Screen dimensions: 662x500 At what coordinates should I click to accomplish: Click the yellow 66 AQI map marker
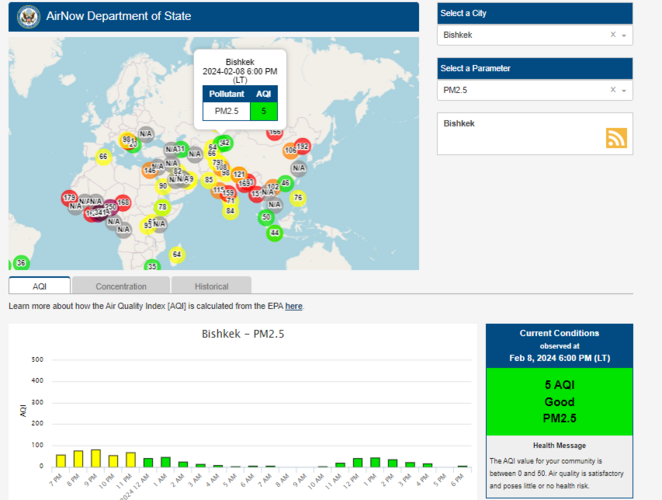[103, 157]
